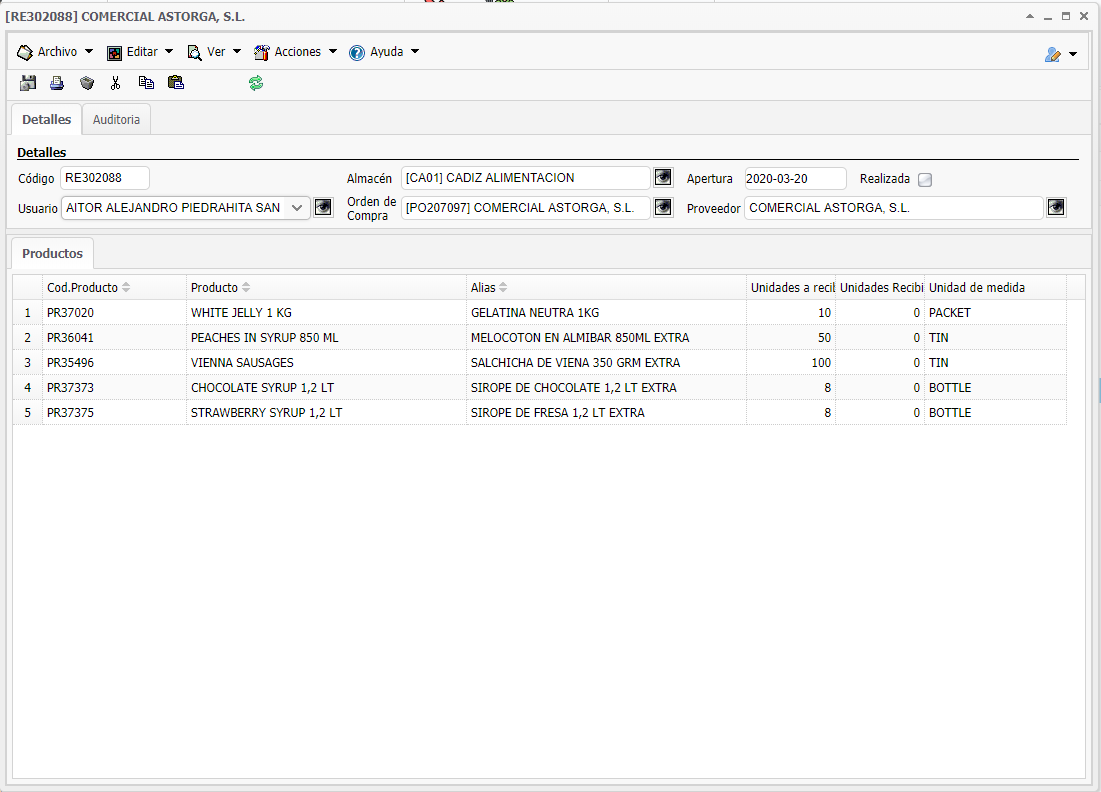Screen dimensions: 1101x792
Task: Click the Proveedor input field
Action: click(x=893, y=208)
